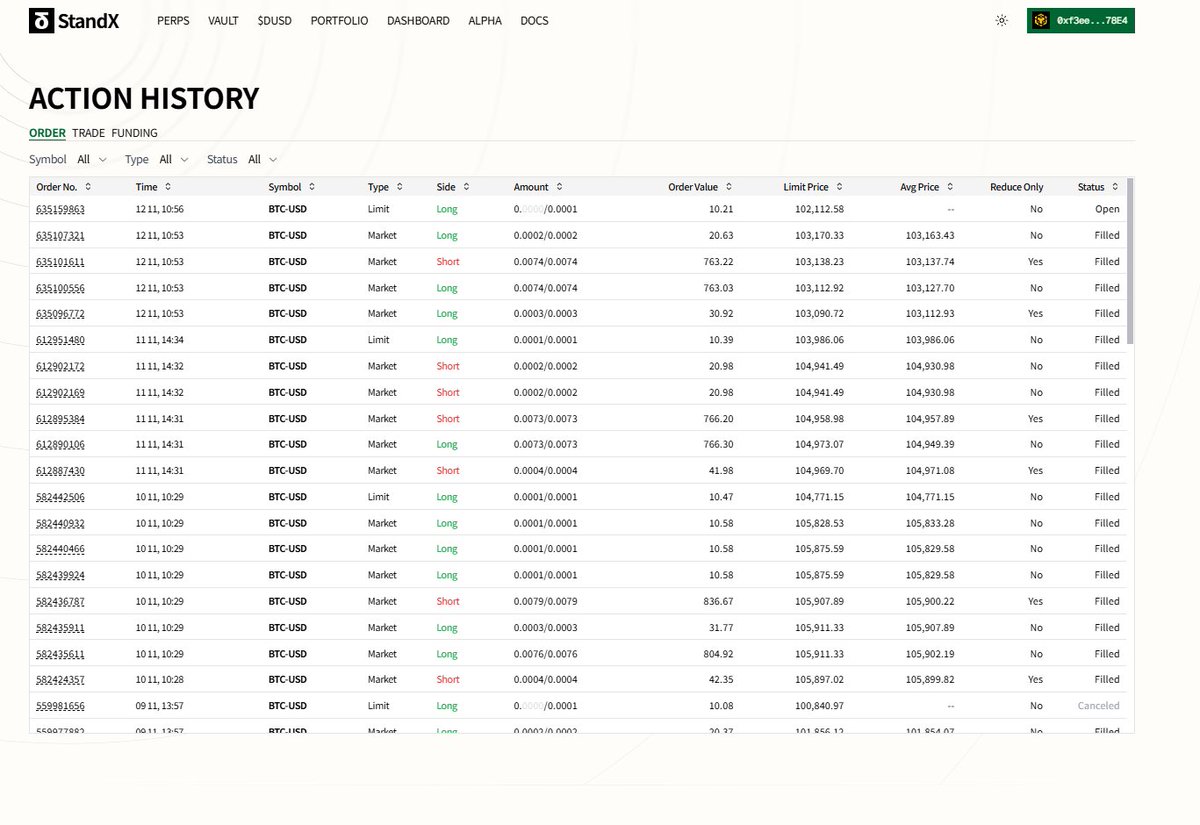Click amount 0.0079/0.0079
Viewport: 1200px width, 825px height.
point(545,602)
